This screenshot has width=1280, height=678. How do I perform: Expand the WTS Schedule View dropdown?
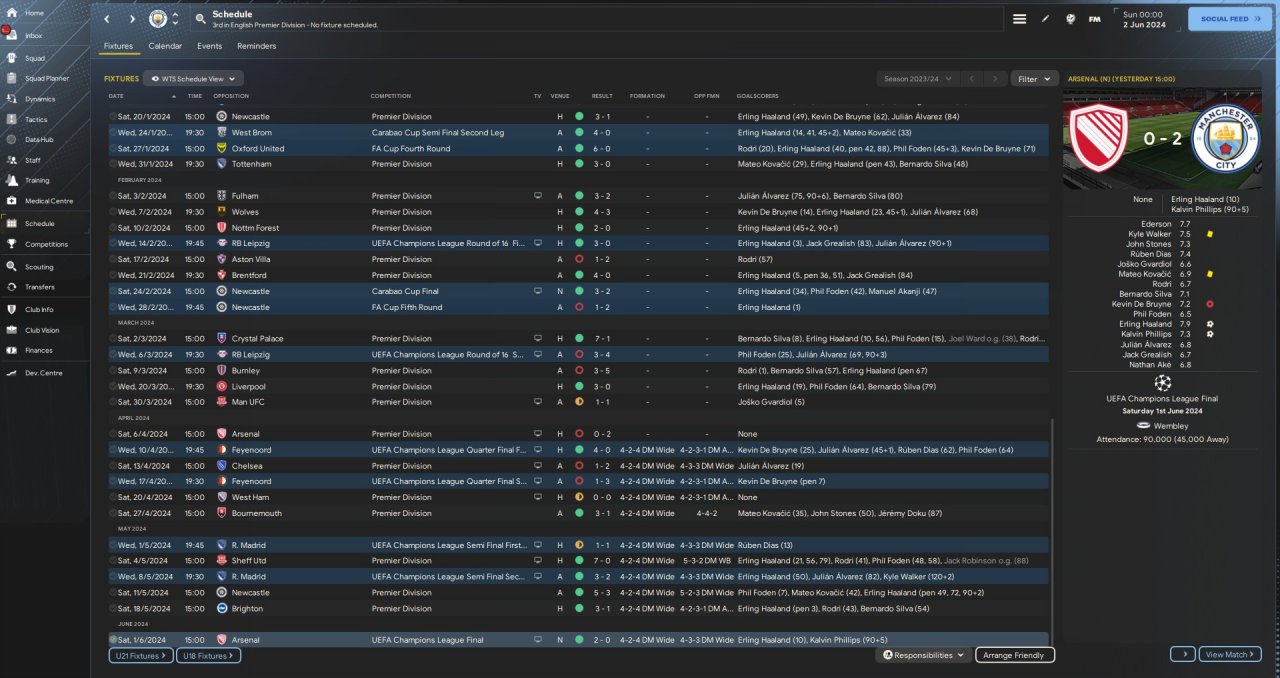coord(193,78)
